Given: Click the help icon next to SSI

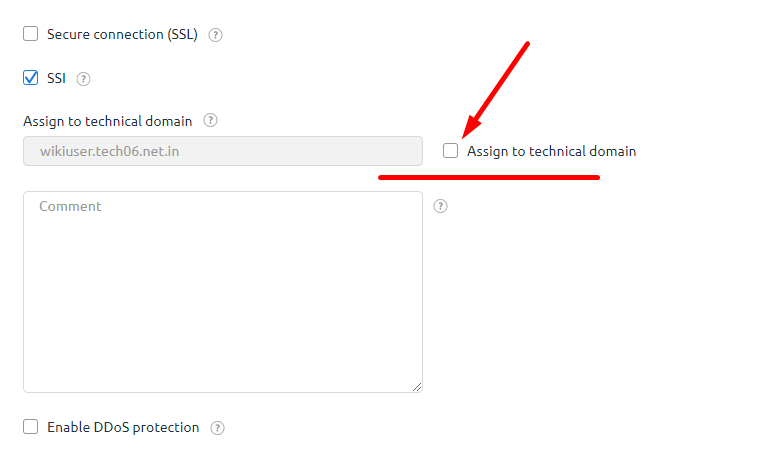Looking at the screenshot, I should pyautogui.click(x=84, y=79).
